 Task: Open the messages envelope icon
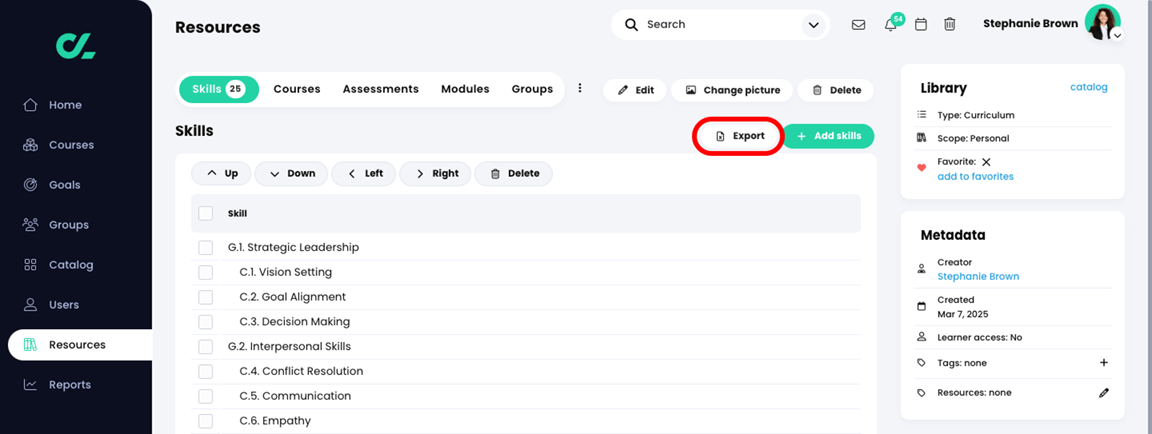coord(858,24)
